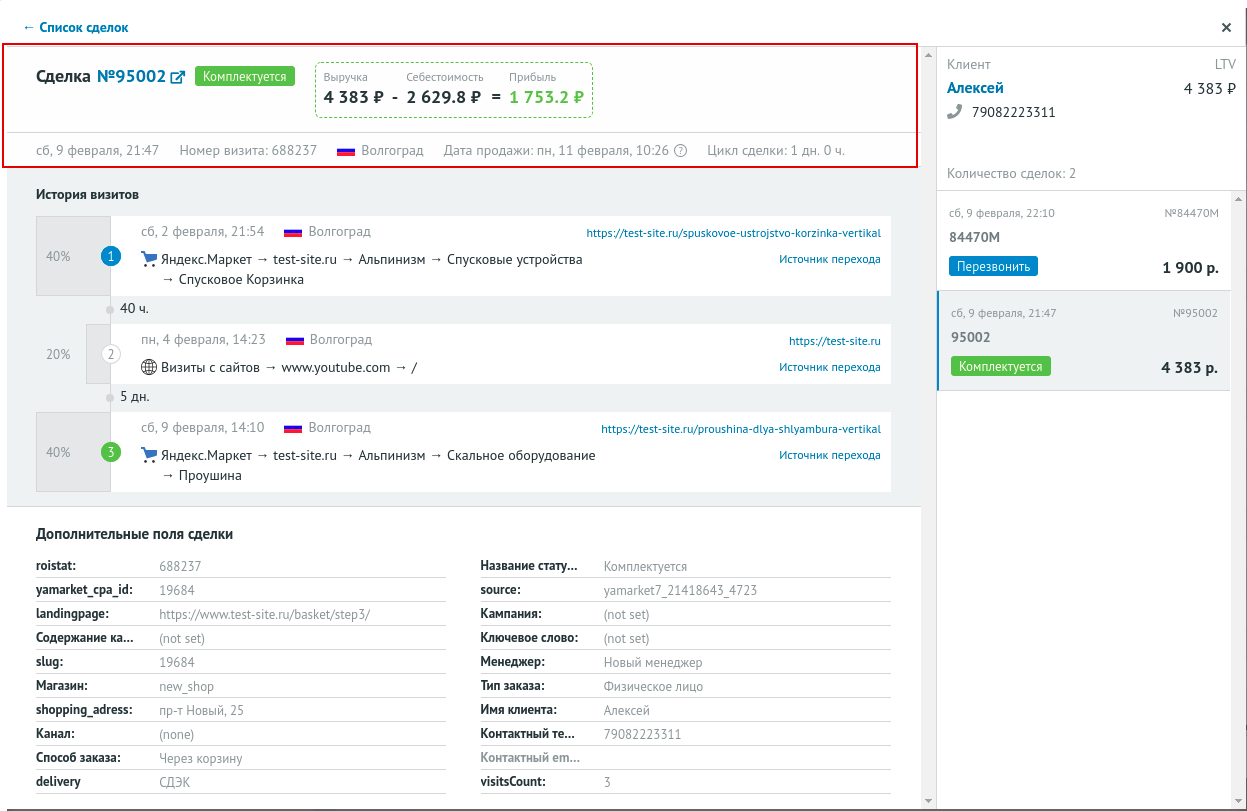Click the sale date help question icon
The image size is (1247, 811).
[681, 151]
